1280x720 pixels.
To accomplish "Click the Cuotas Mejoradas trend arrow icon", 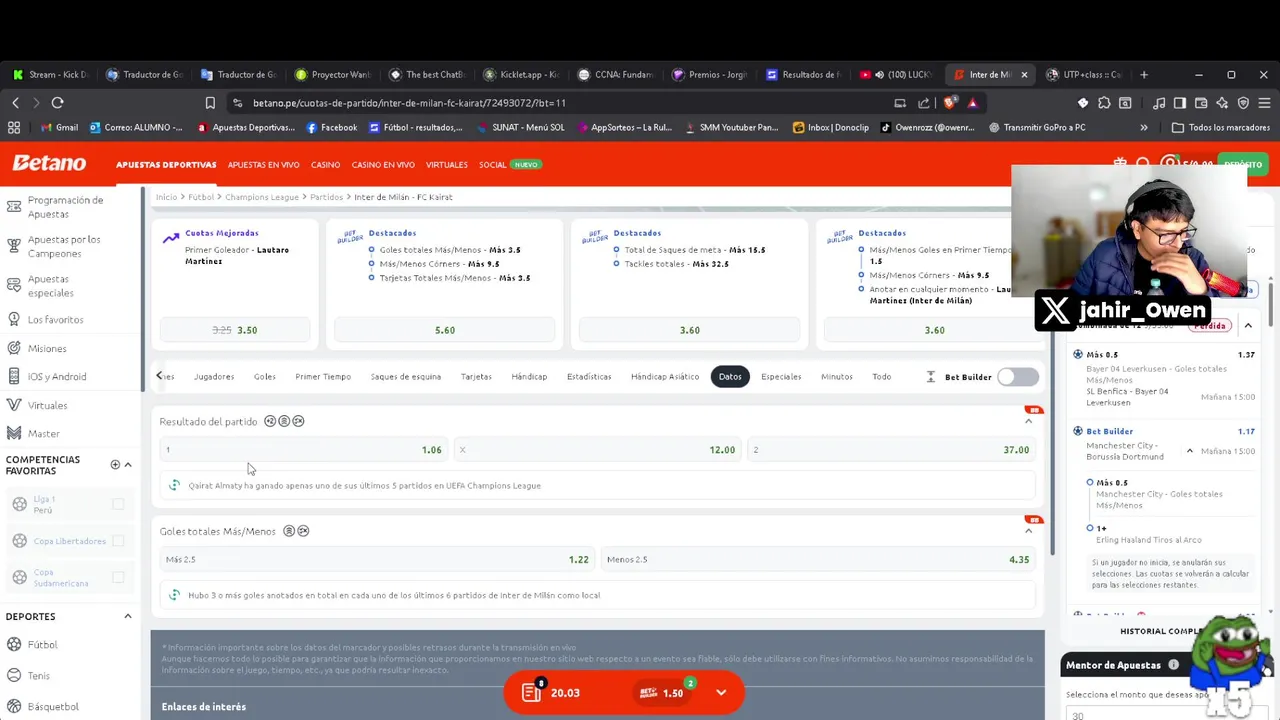I will (171, 238).
